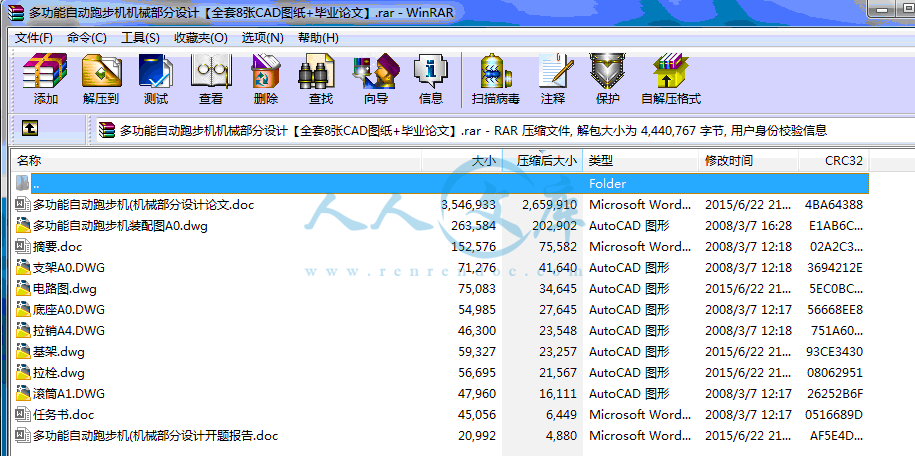Open the 向导 (Wizard) toolbar icon
Image resolution: width=915 pixels, height=456 pixels.
[x=376, y=71]
